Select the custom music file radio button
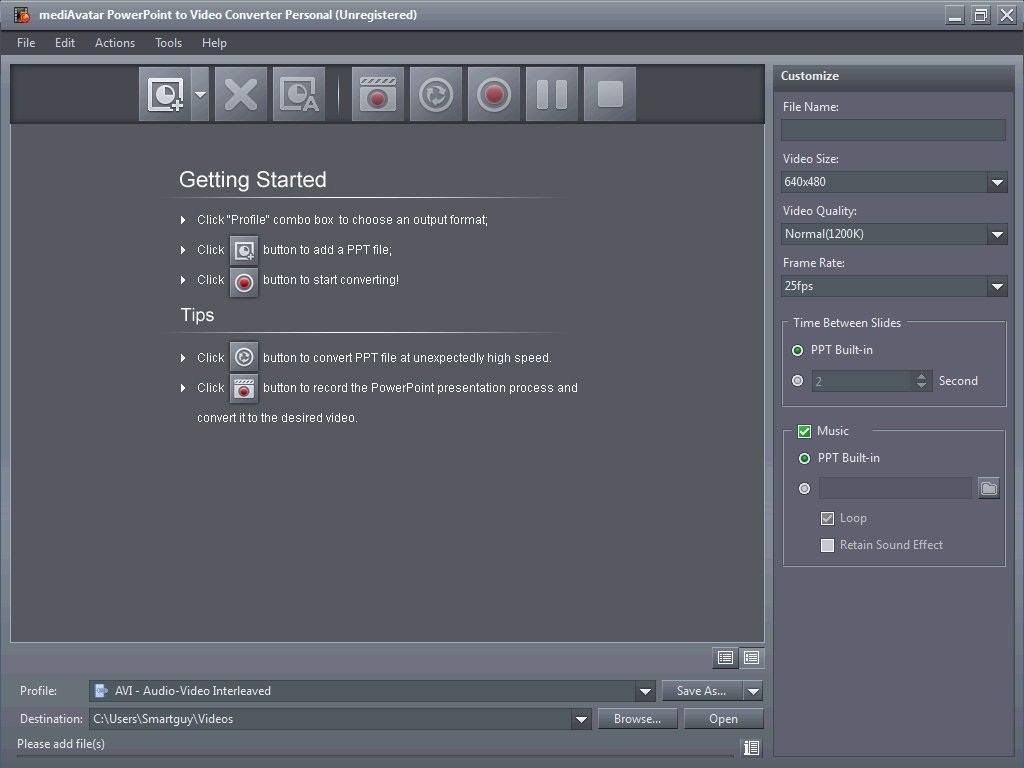The height and width of the screenshot is (768, 1024). tap(805, 488)
